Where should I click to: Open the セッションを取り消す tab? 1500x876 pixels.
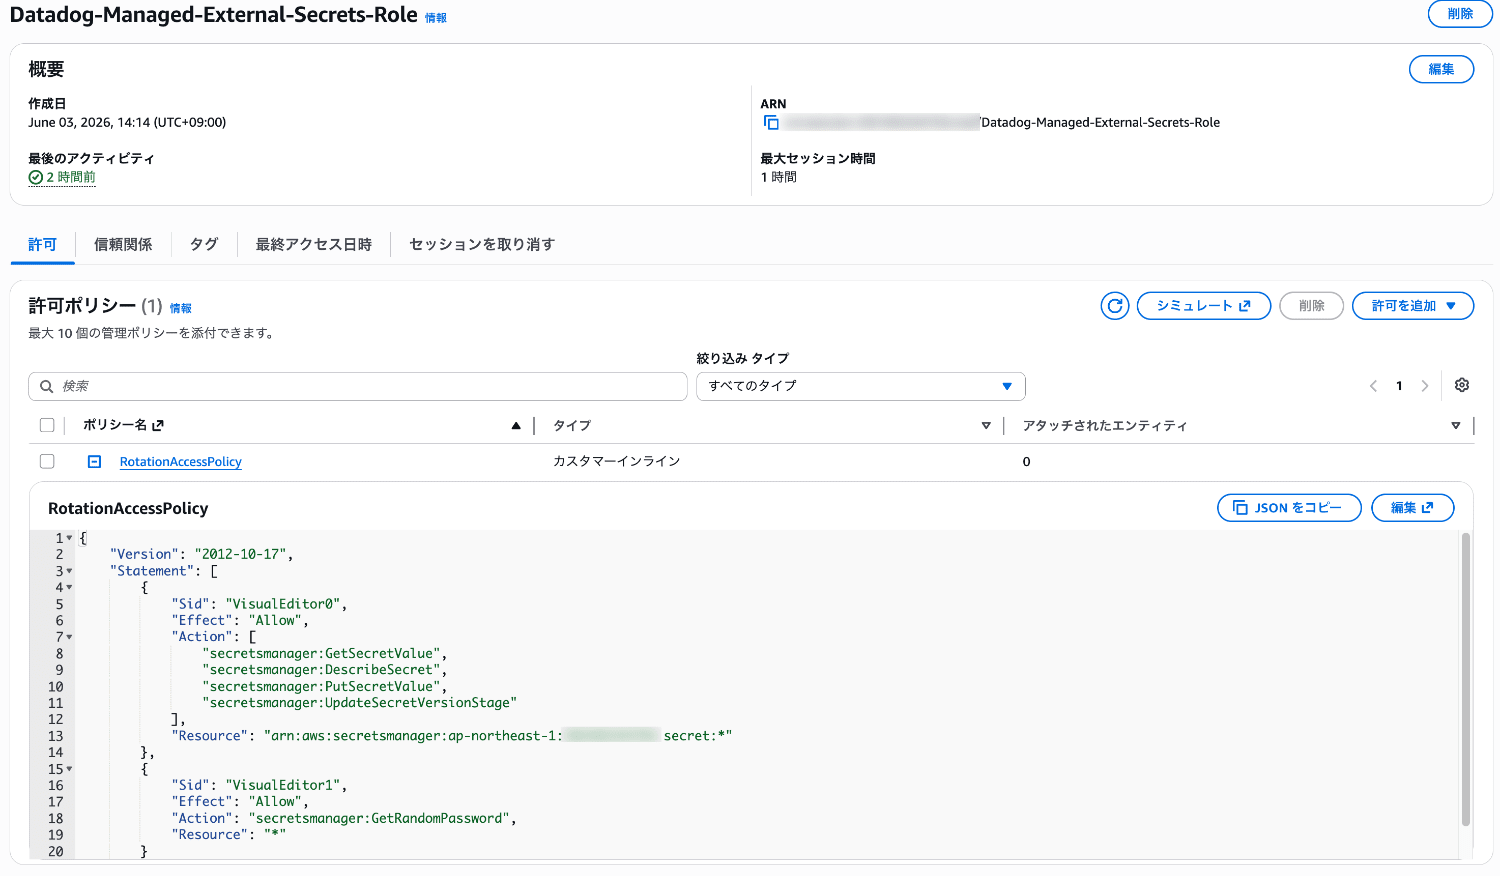click(x=482, y=245)
